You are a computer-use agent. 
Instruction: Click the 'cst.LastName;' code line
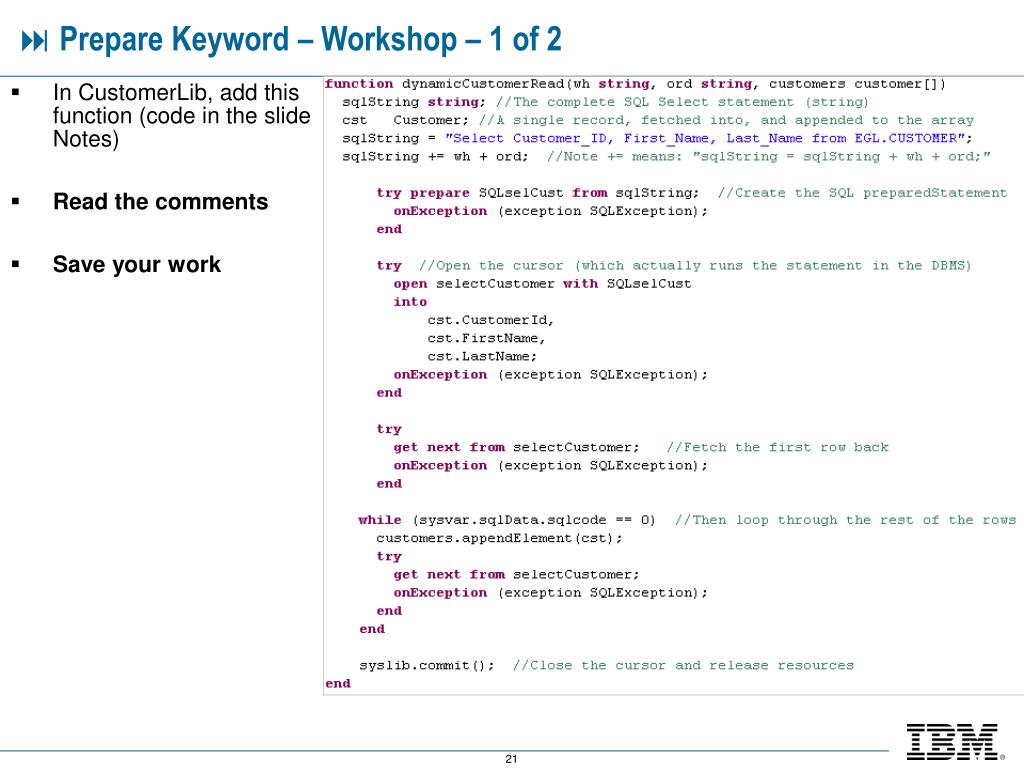coord(482,357)
